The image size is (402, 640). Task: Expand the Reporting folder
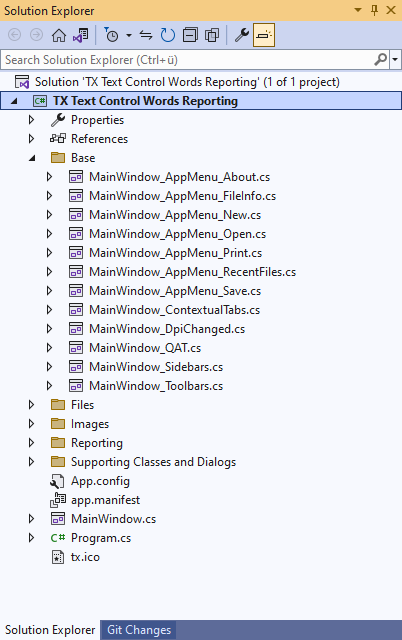coord(31,442)
